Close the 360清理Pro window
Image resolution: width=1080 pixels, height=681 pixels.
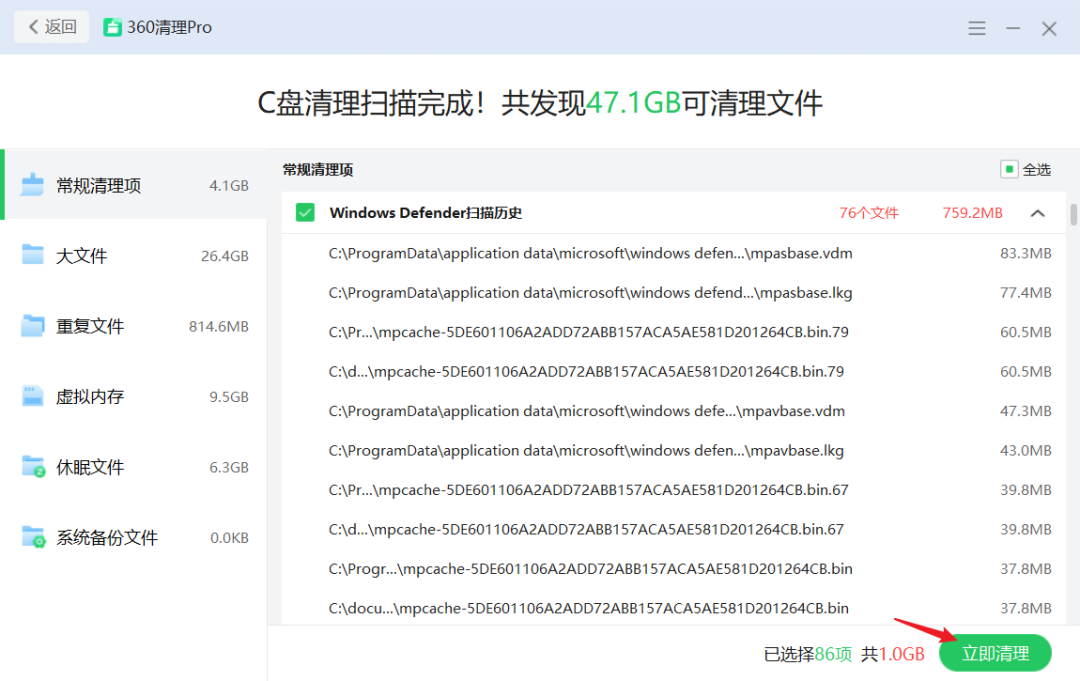tap(1049, 28)
